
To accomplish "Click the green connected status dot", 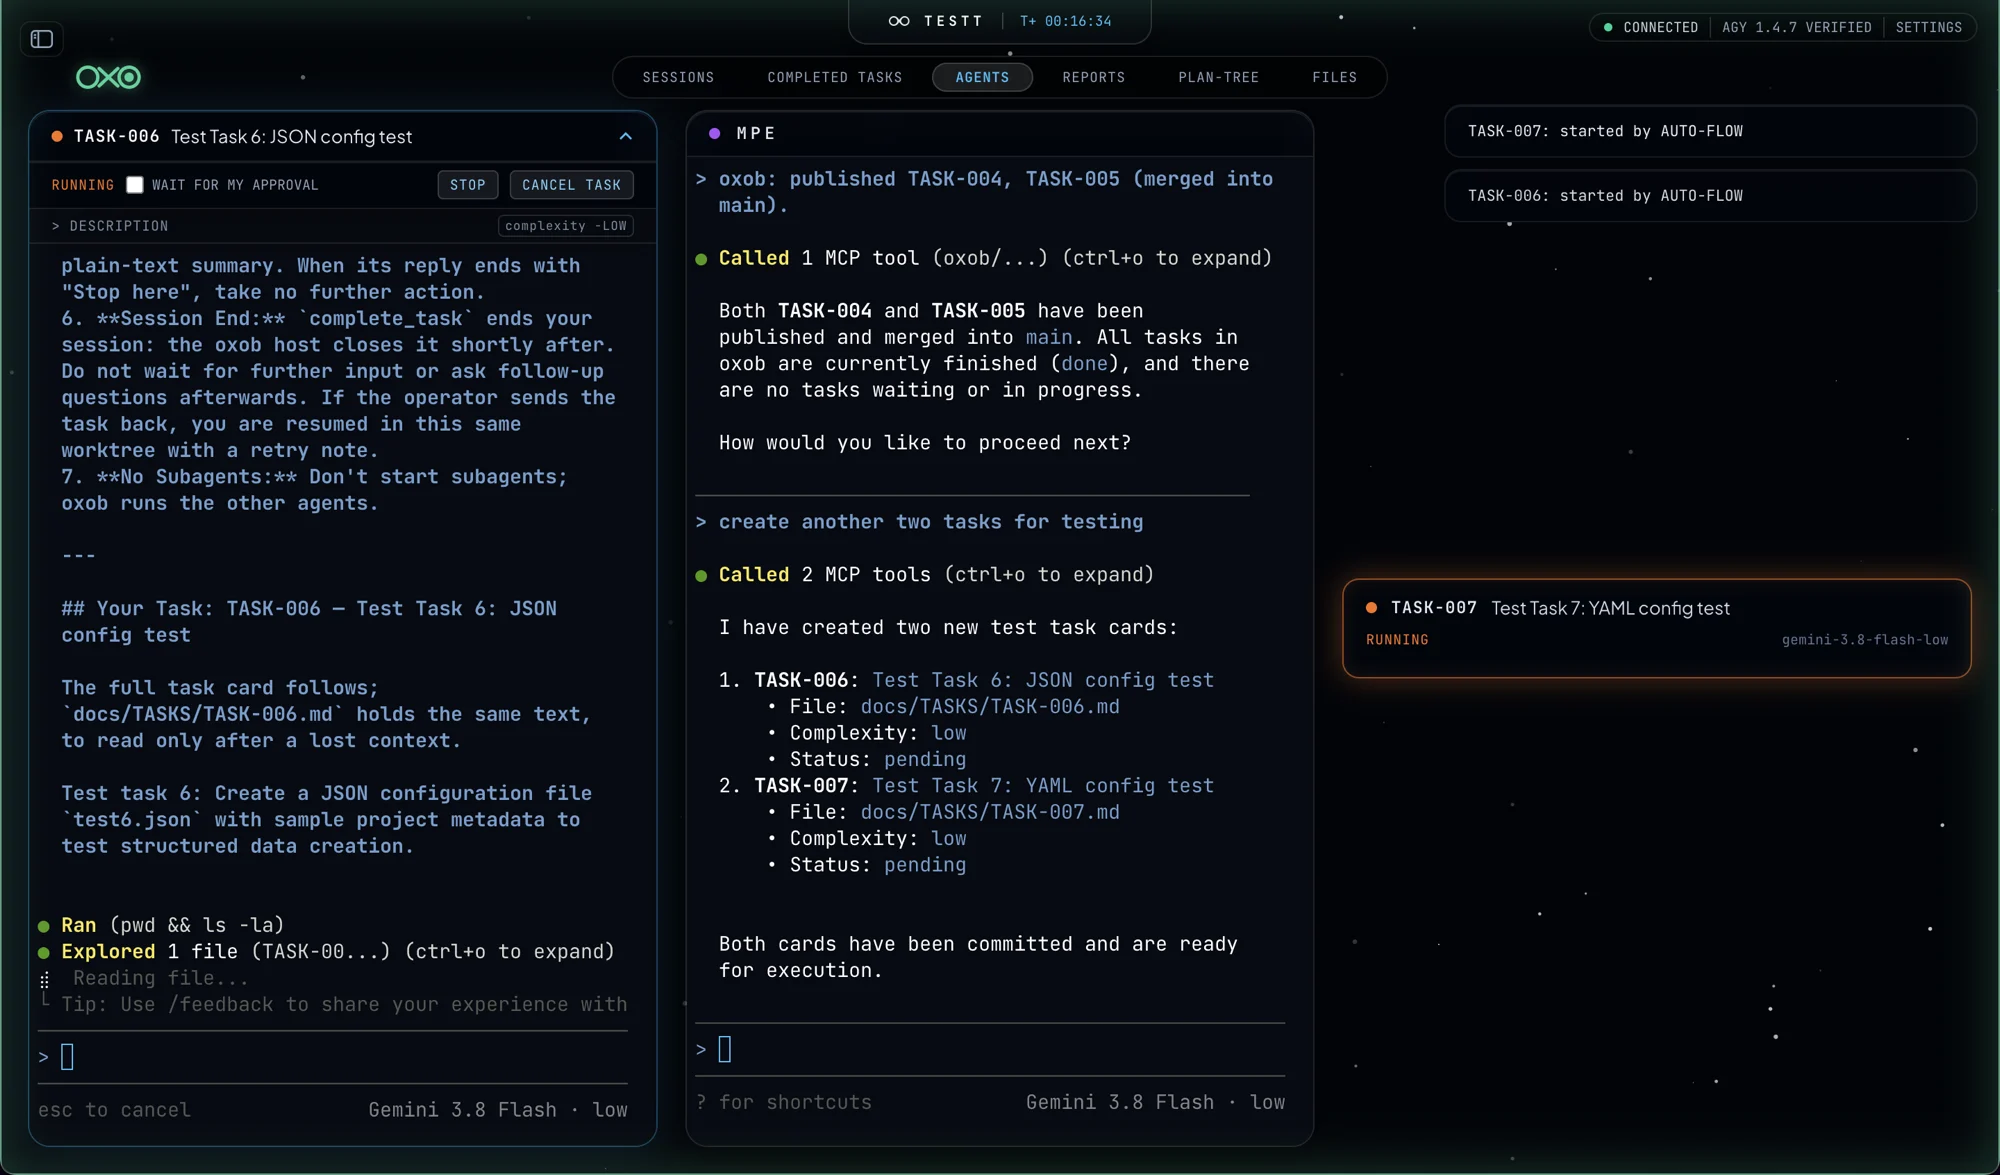I will (1608, 27).
